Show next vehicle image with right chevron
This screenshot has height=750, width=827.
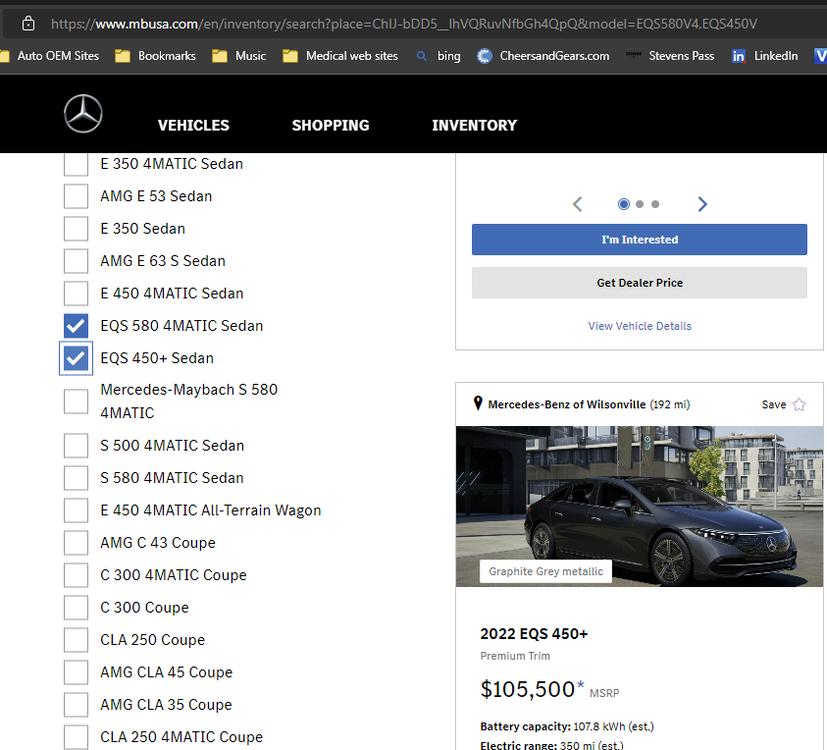[x=702, y=204]
